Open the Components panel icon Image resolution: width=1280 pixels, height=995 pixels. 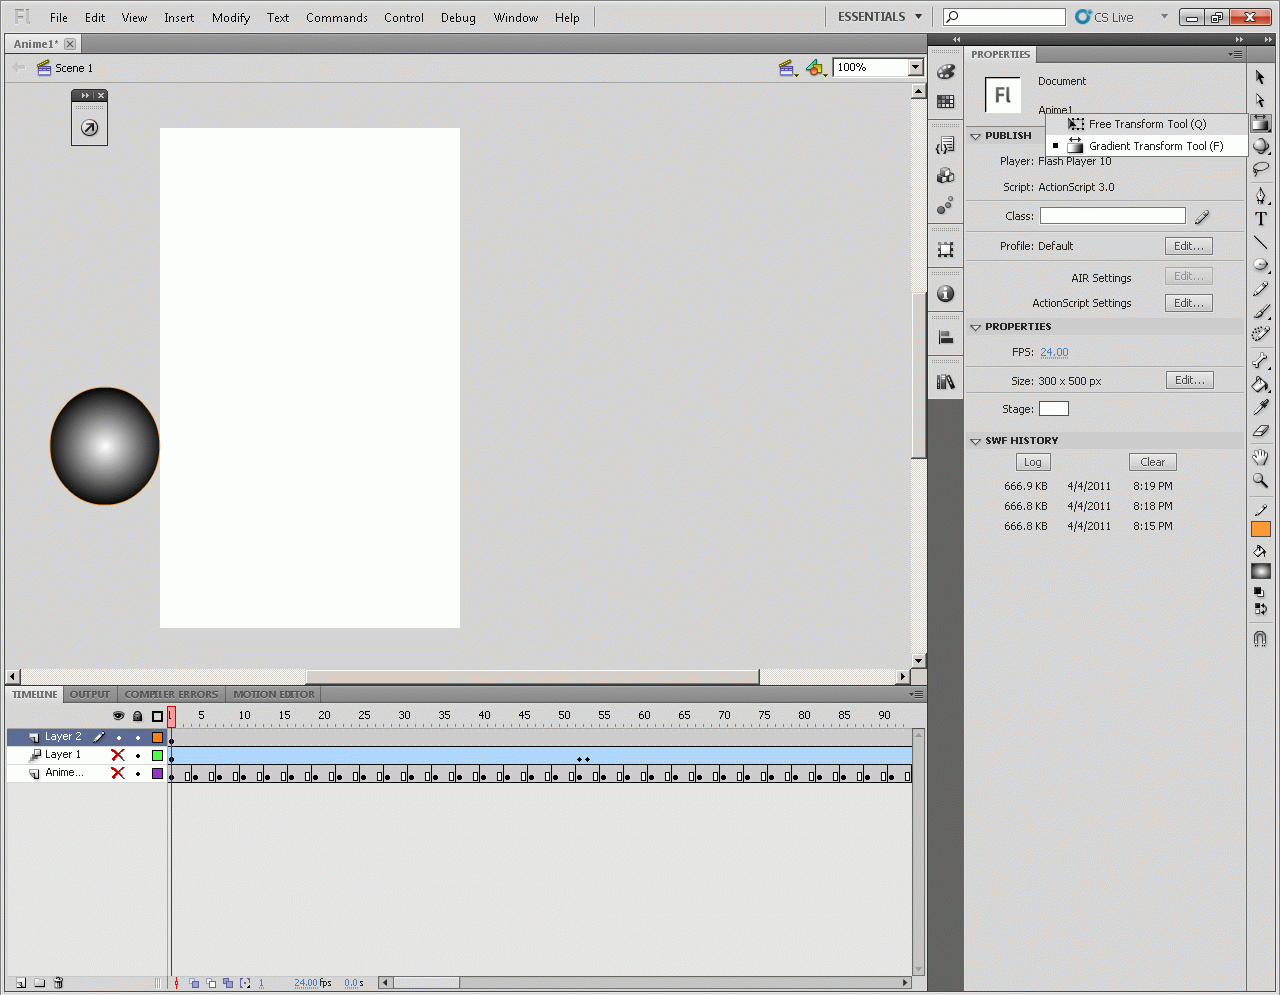pyautogui.click(x=945, y=176)
